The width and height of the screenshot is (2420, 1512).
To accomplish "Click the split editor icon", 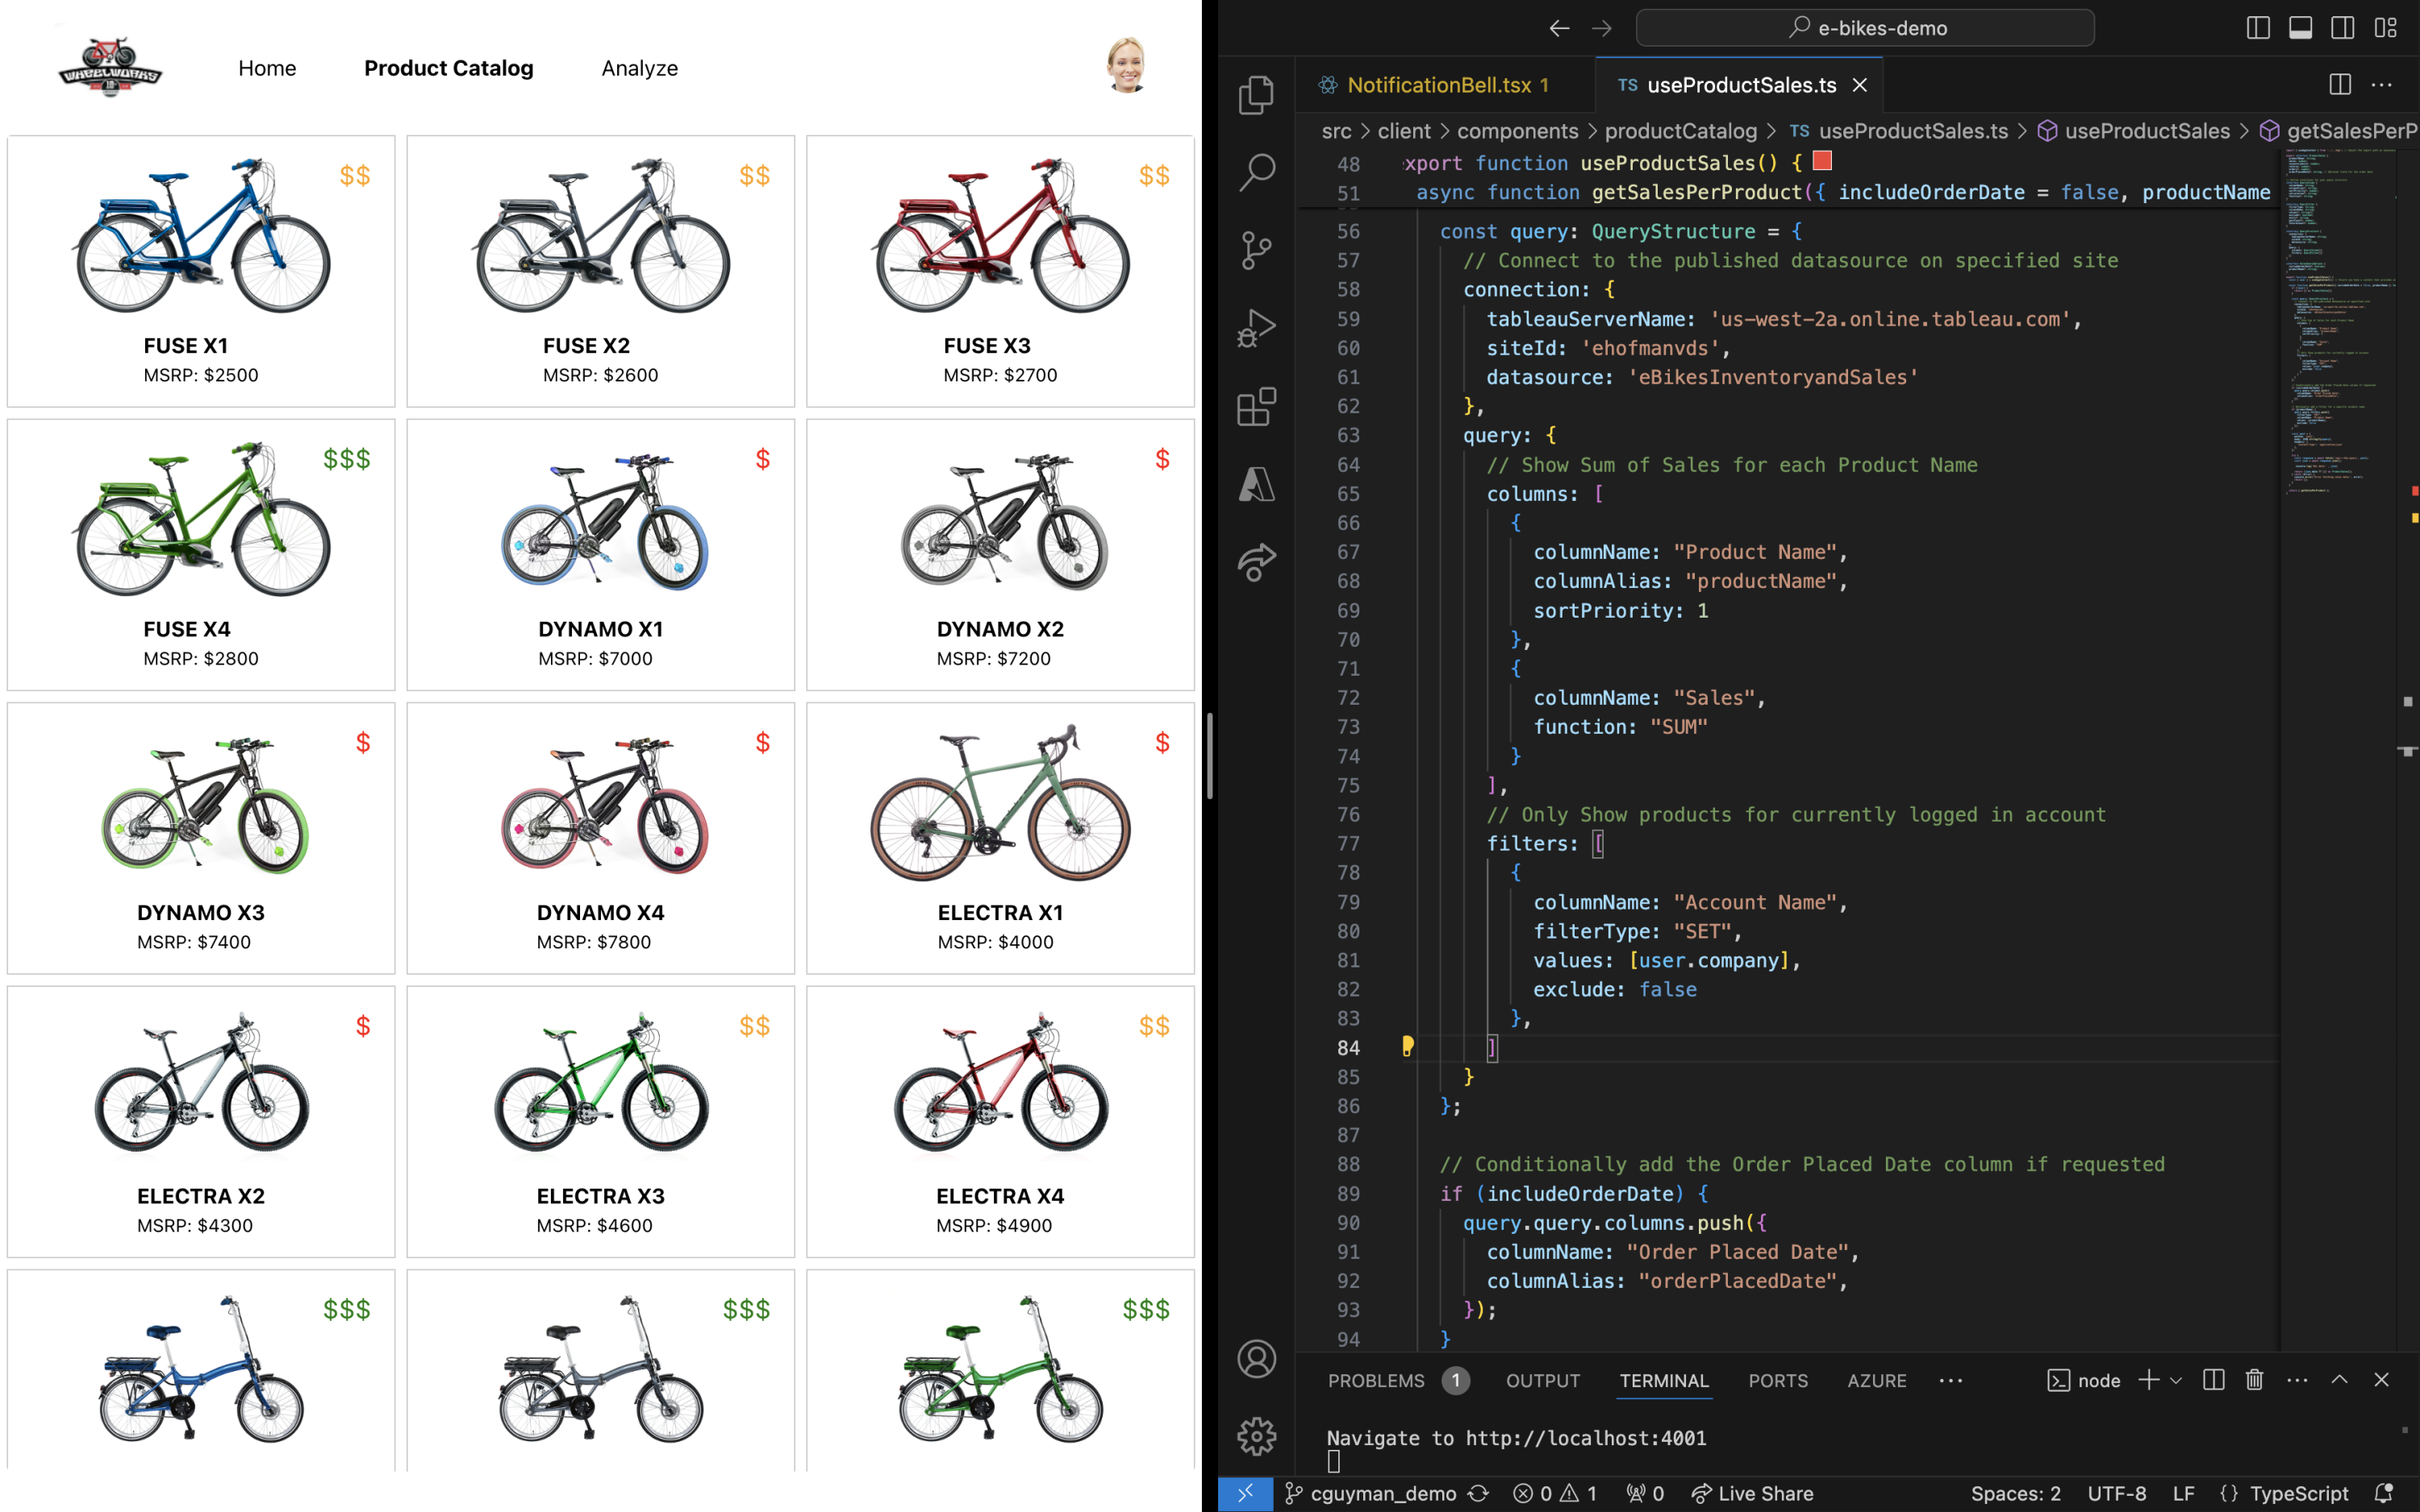I will tap(2340, 84).
